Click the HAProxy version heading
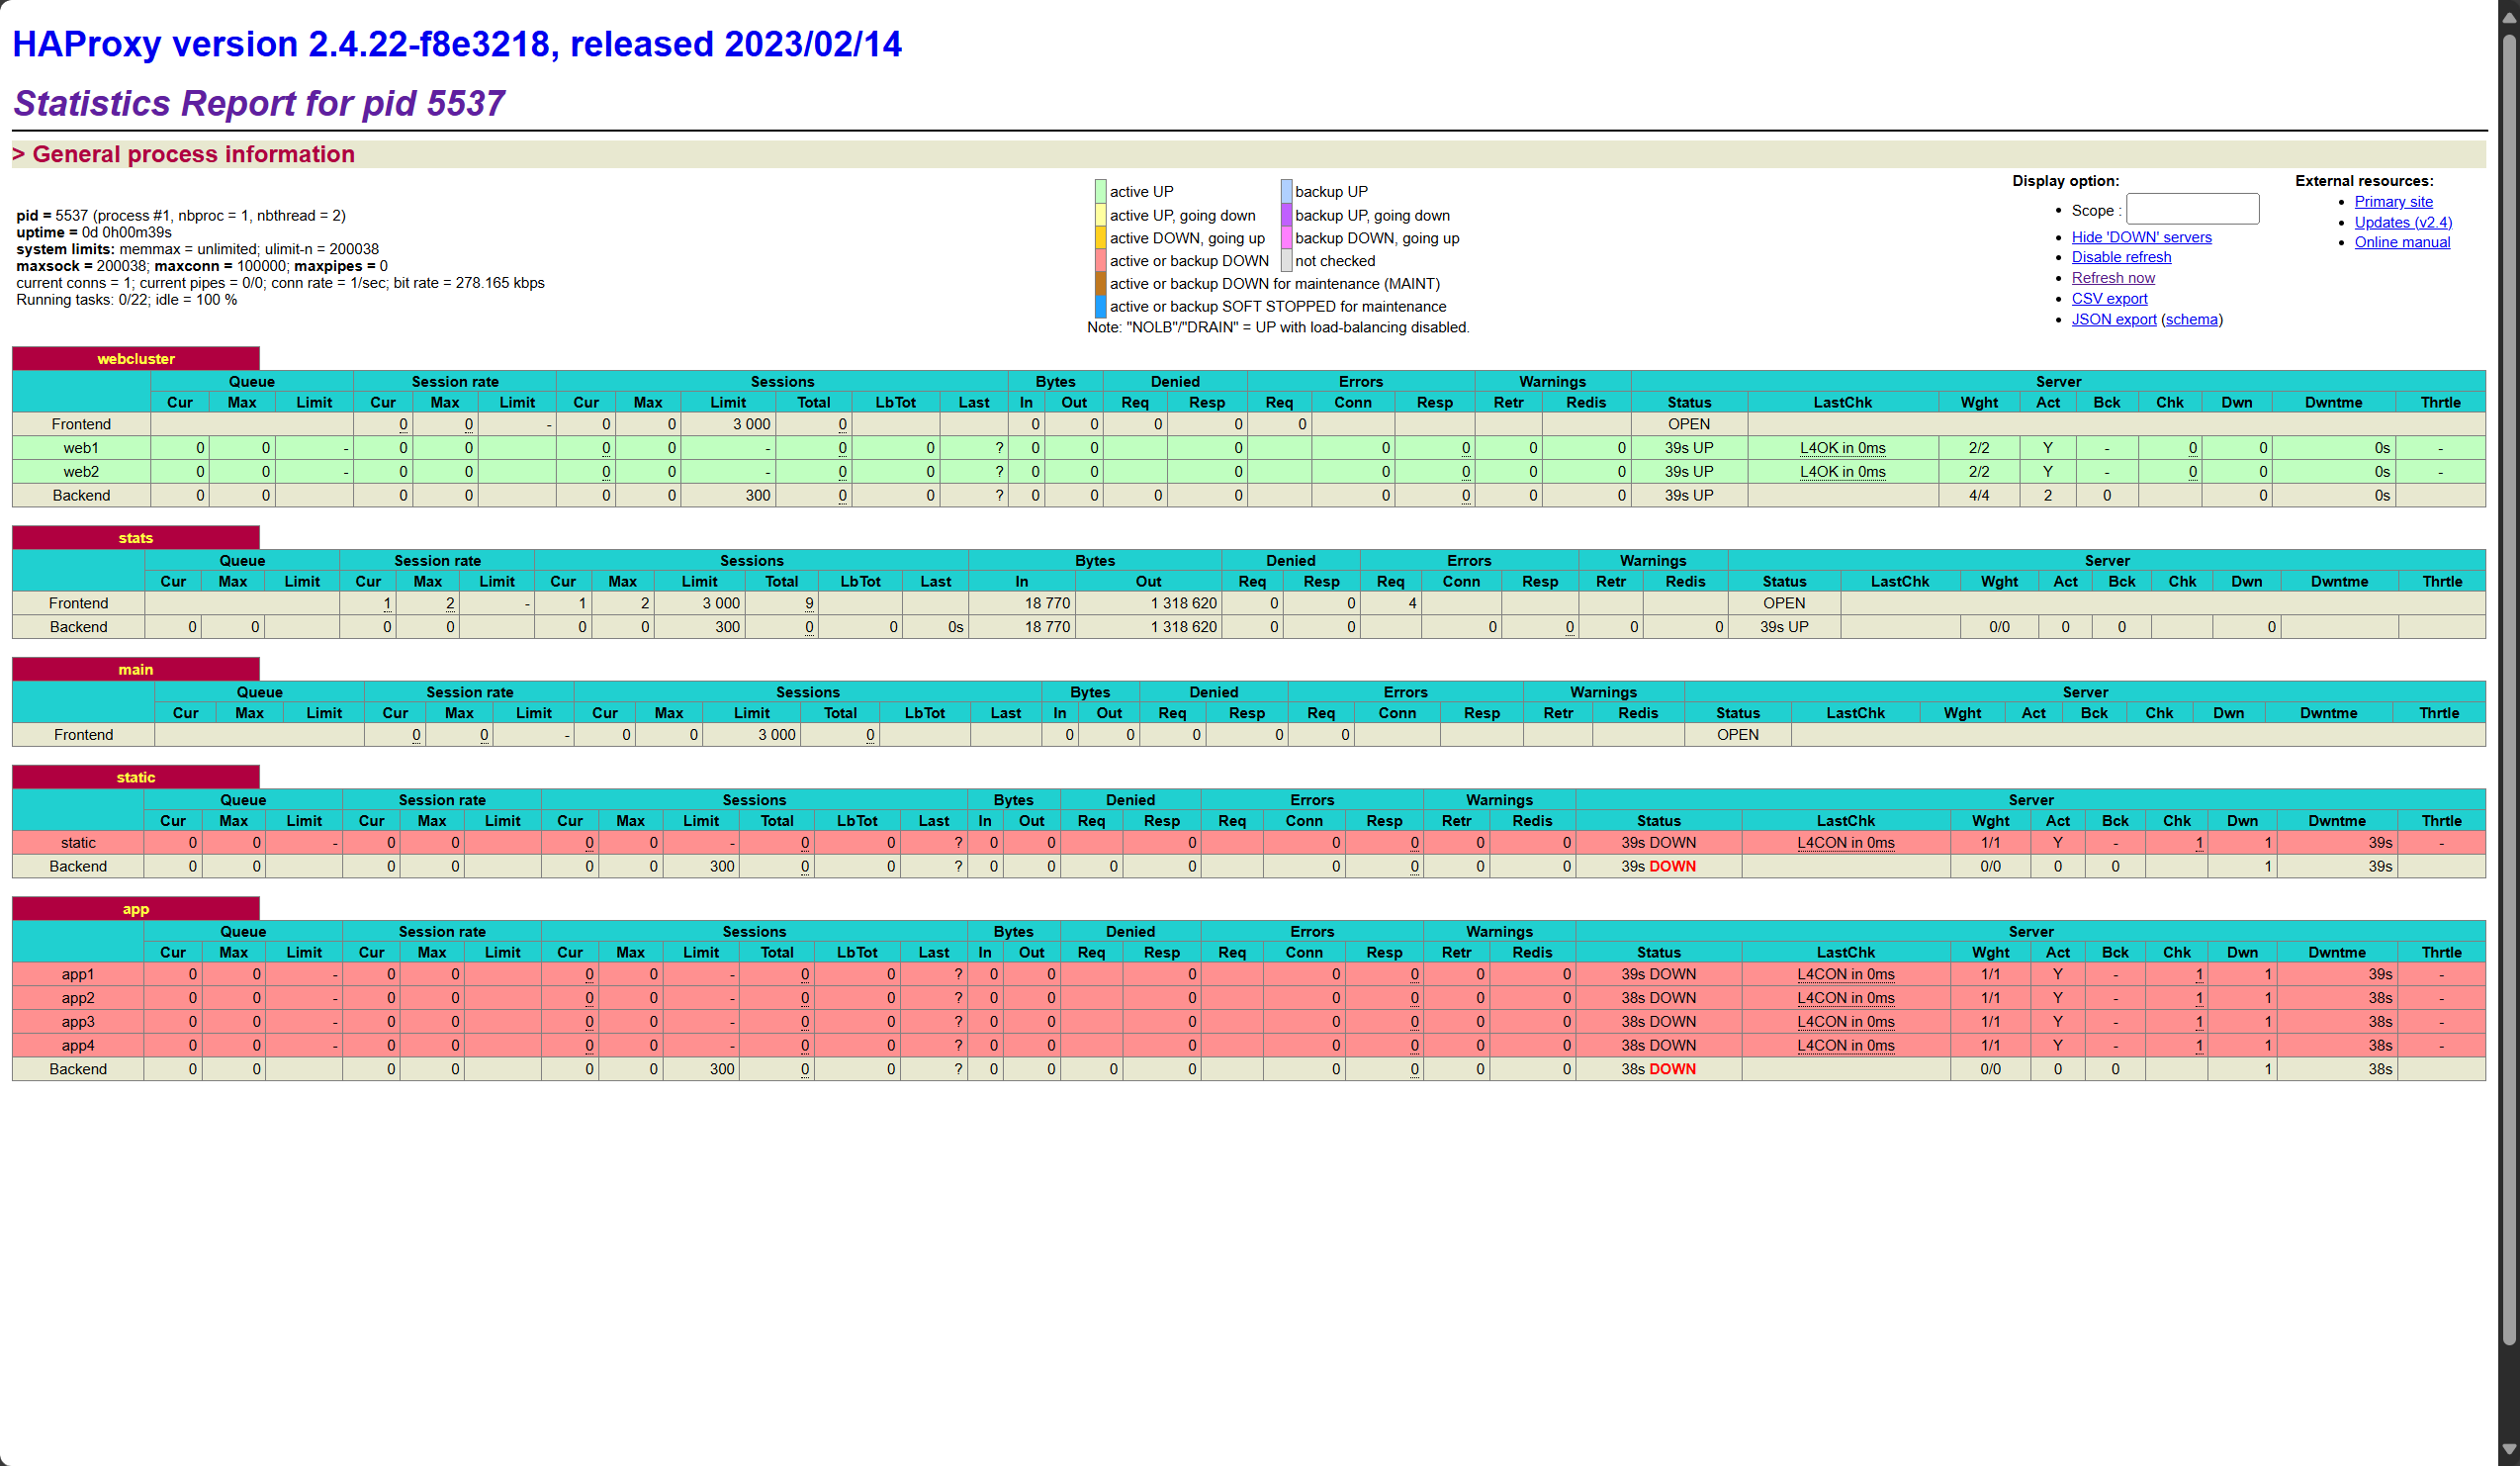The image size is (2520, 1466). pyautogui.click(x=457, y=44)
